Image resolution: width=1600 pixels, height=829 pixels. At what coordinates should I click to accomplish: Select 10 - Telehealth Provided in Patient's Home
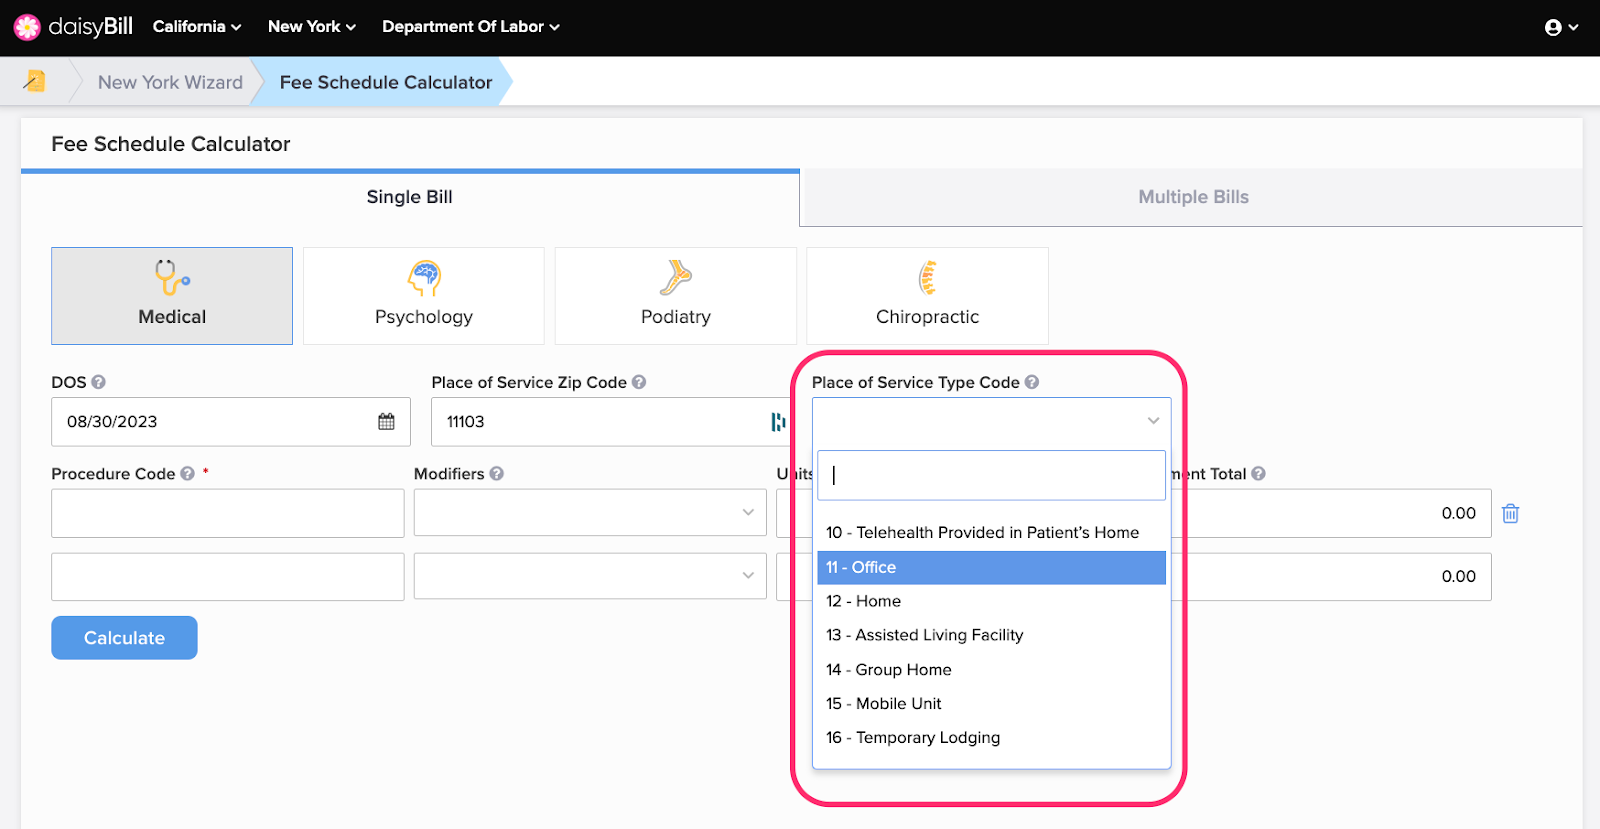[991, 533]
